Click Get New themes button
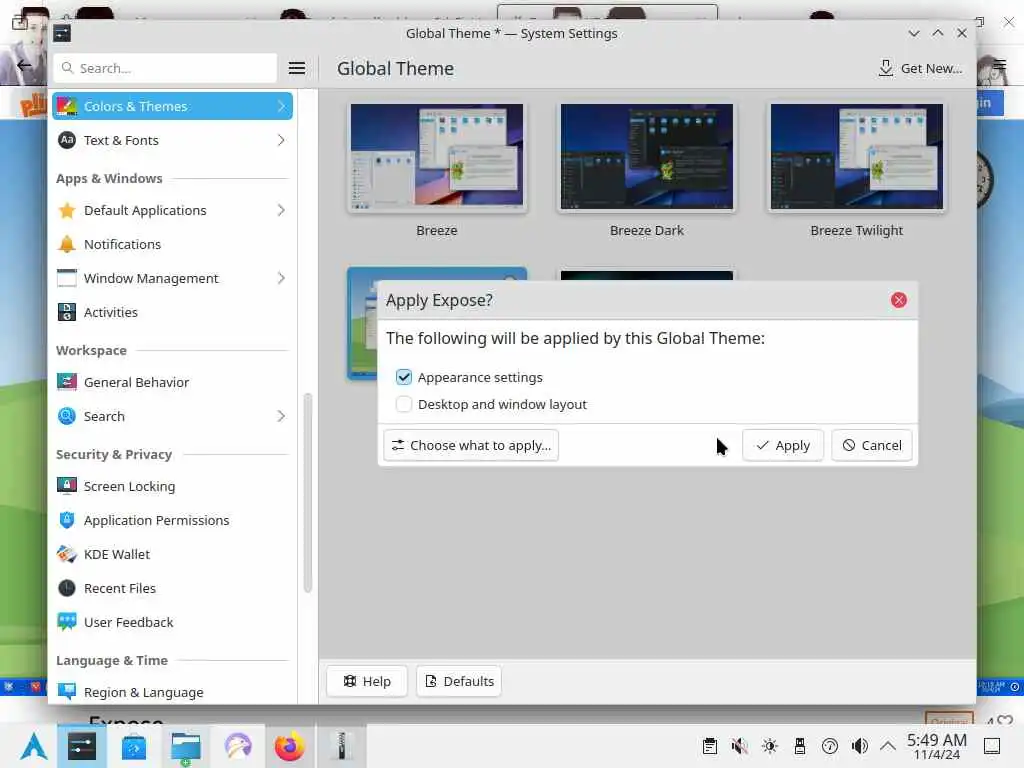The image size is (1024, 768). [x=920, y=68]
